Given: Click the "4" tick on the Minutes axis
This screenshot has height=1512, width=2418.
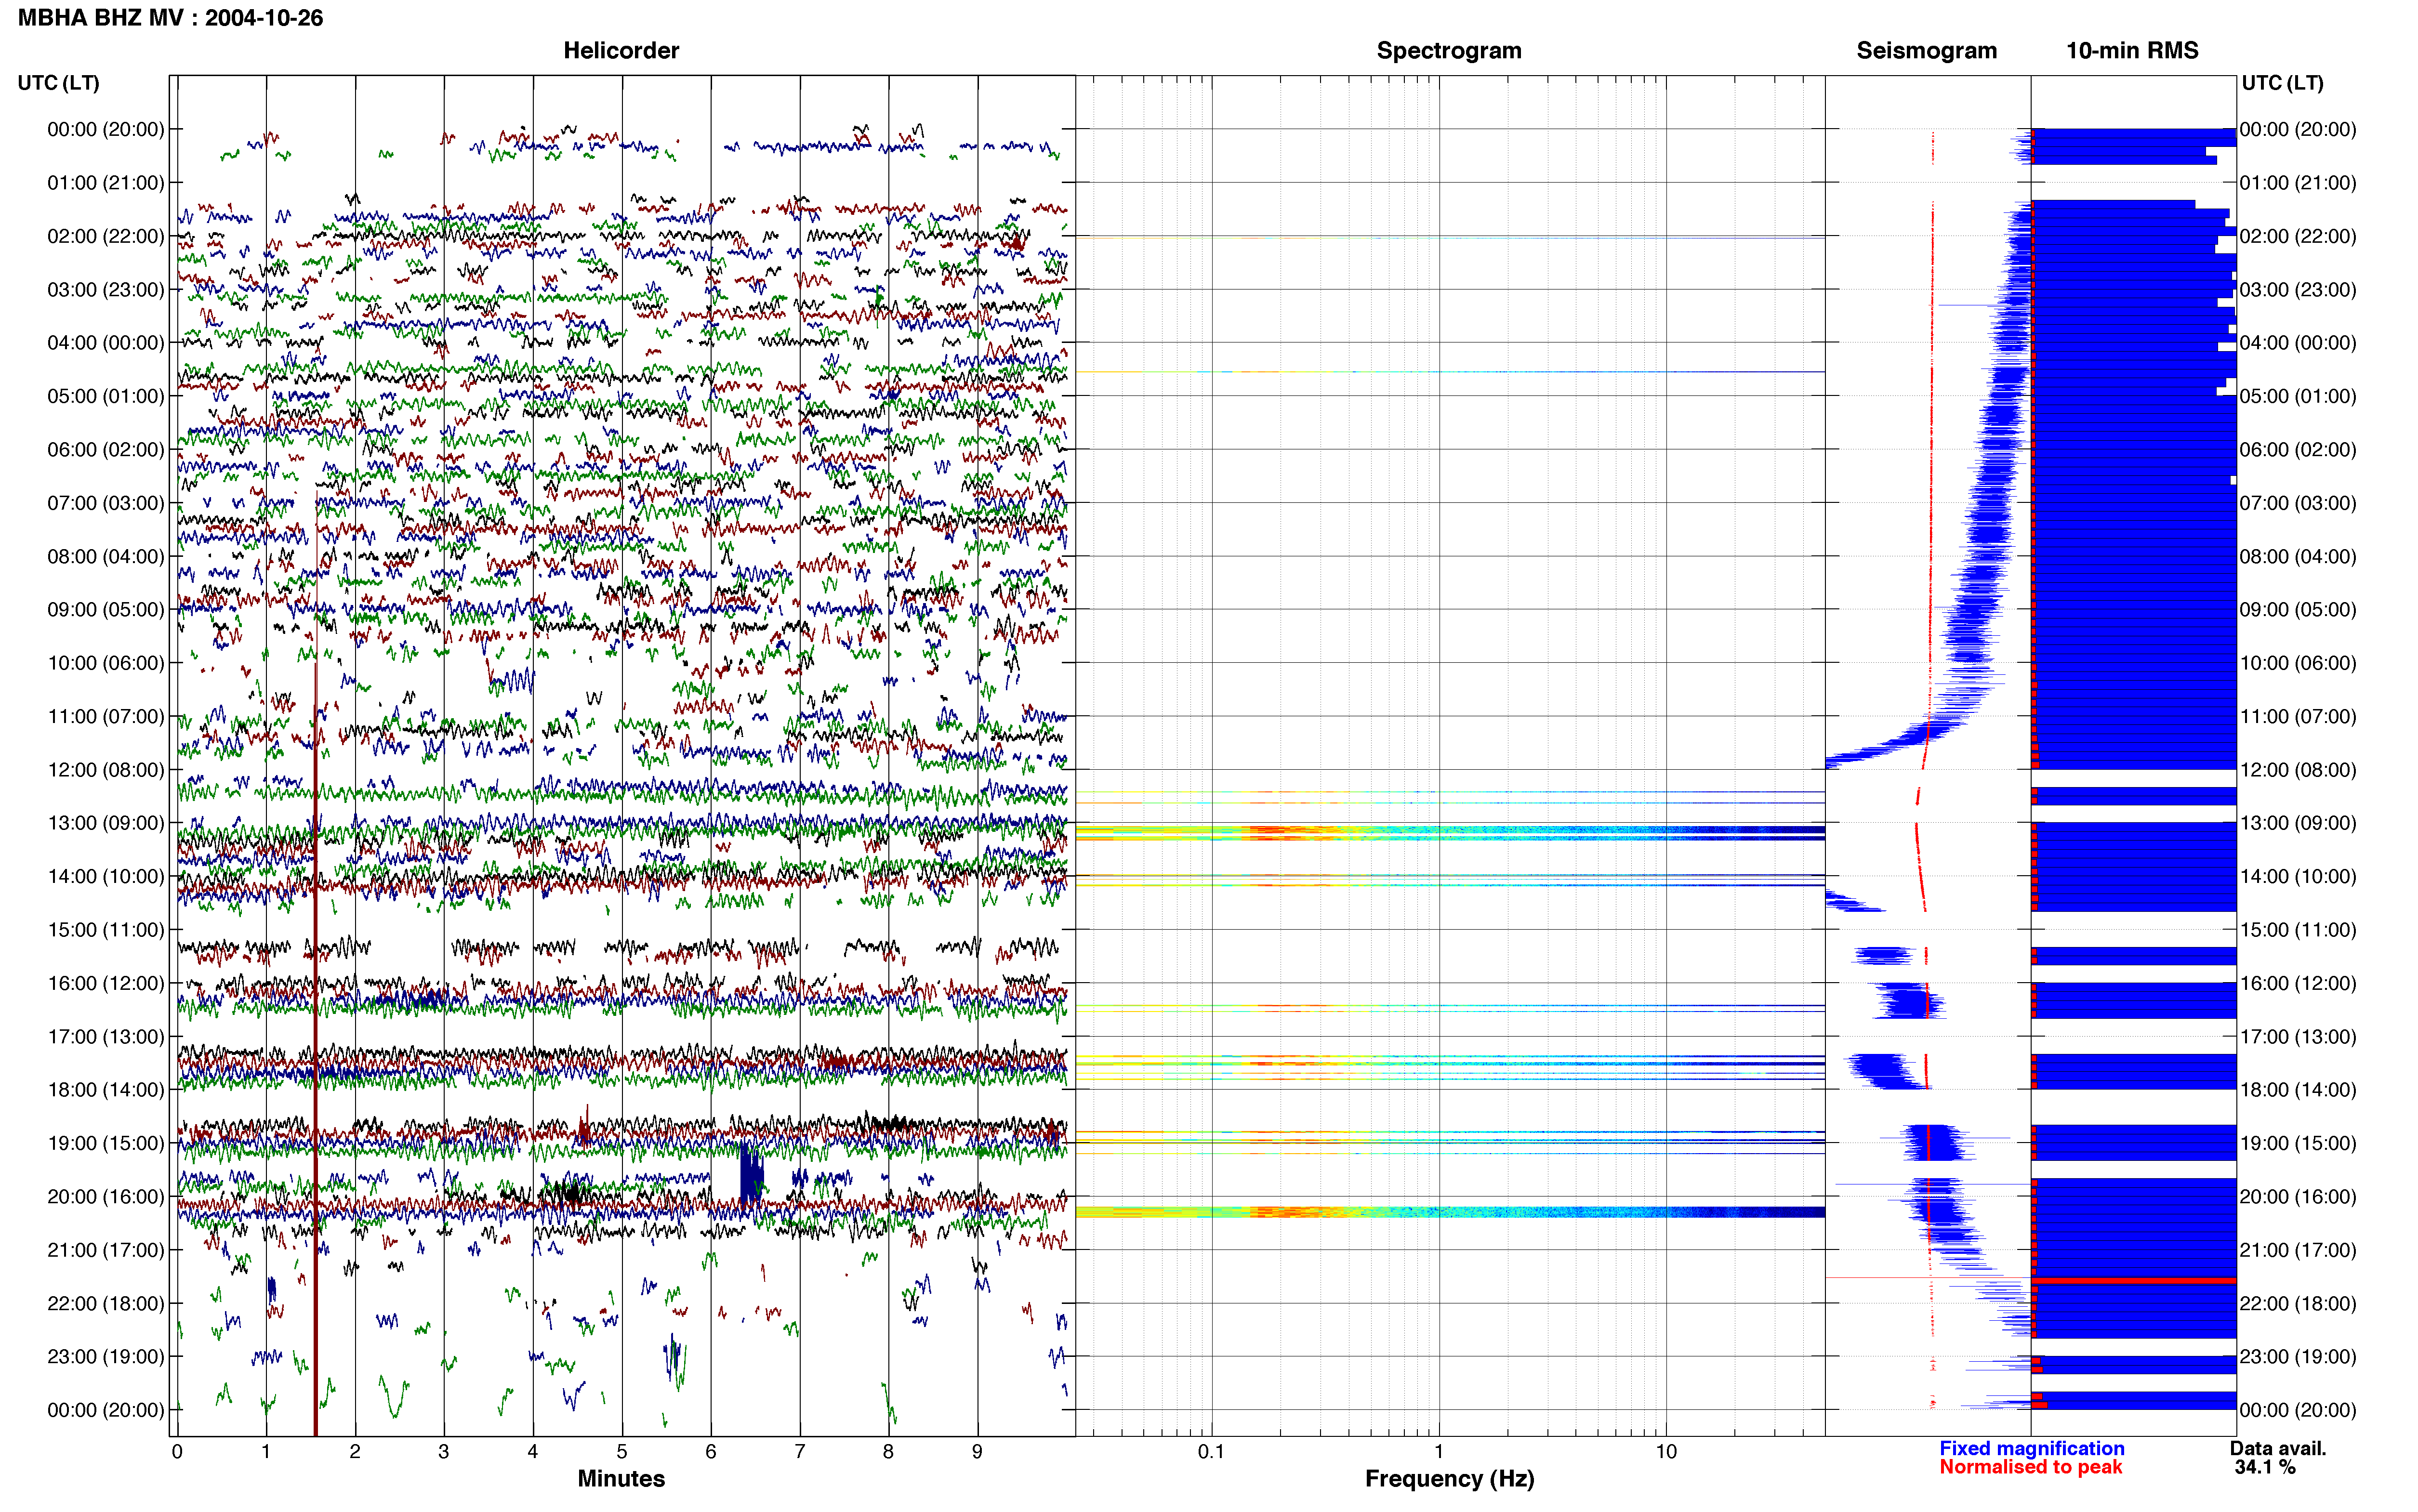Looking at the screenshot, I should pos(533,1451).
